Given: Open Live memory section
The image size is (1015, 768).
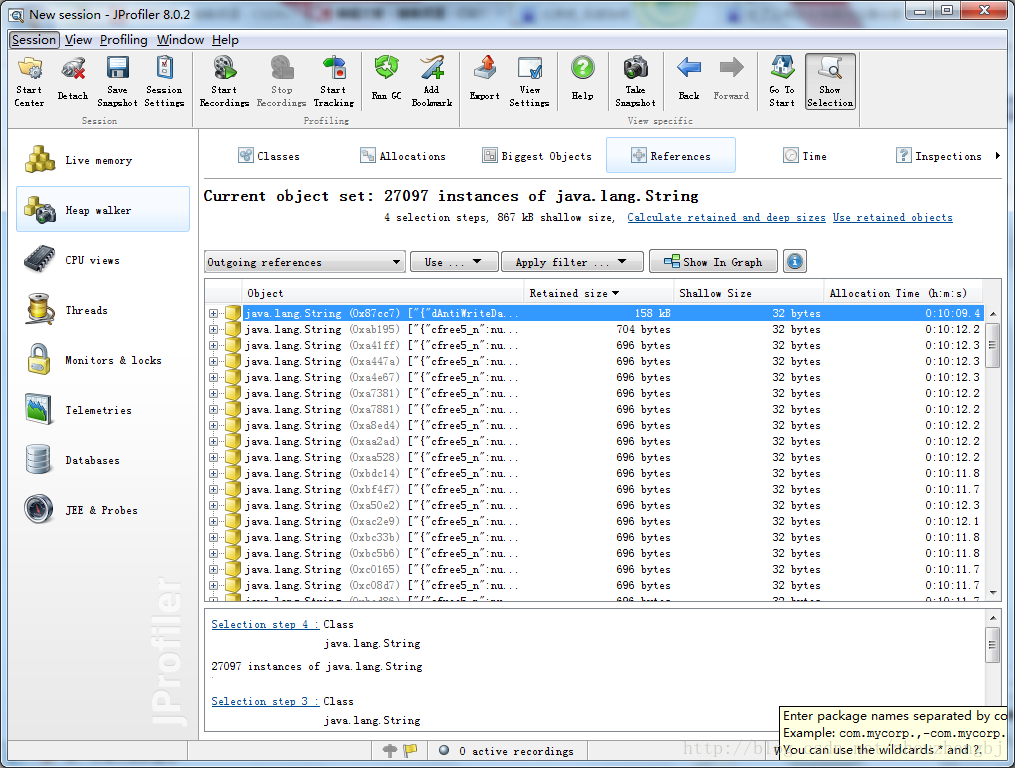Looking at the screenshot, I should coord(103,160).
